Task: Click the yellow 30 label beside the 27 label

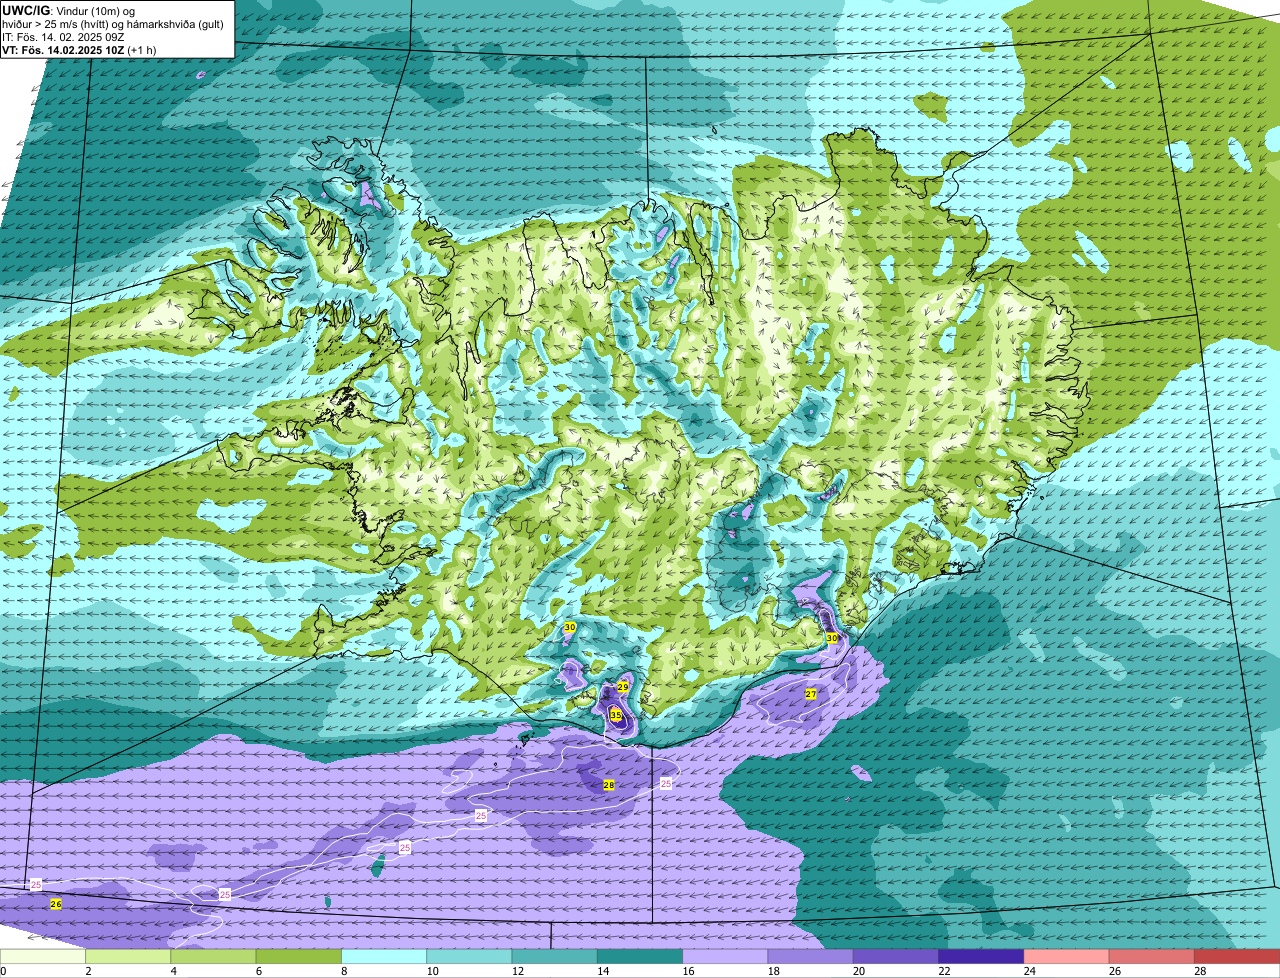Action: (831, 638)
